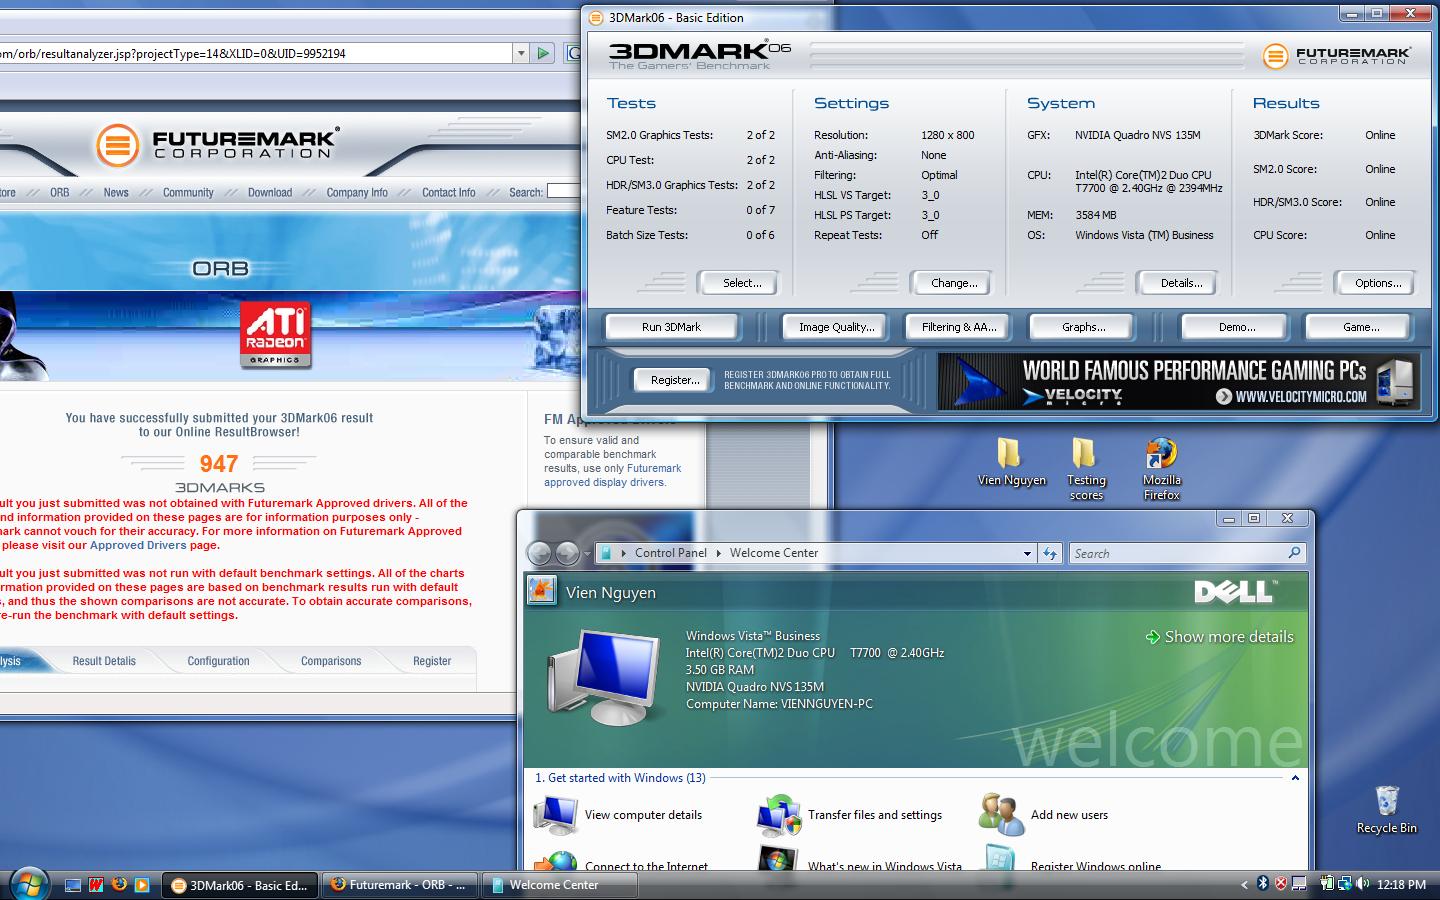Click the network connection tray icon
Screen dimensions: 1440x900
1344,884
